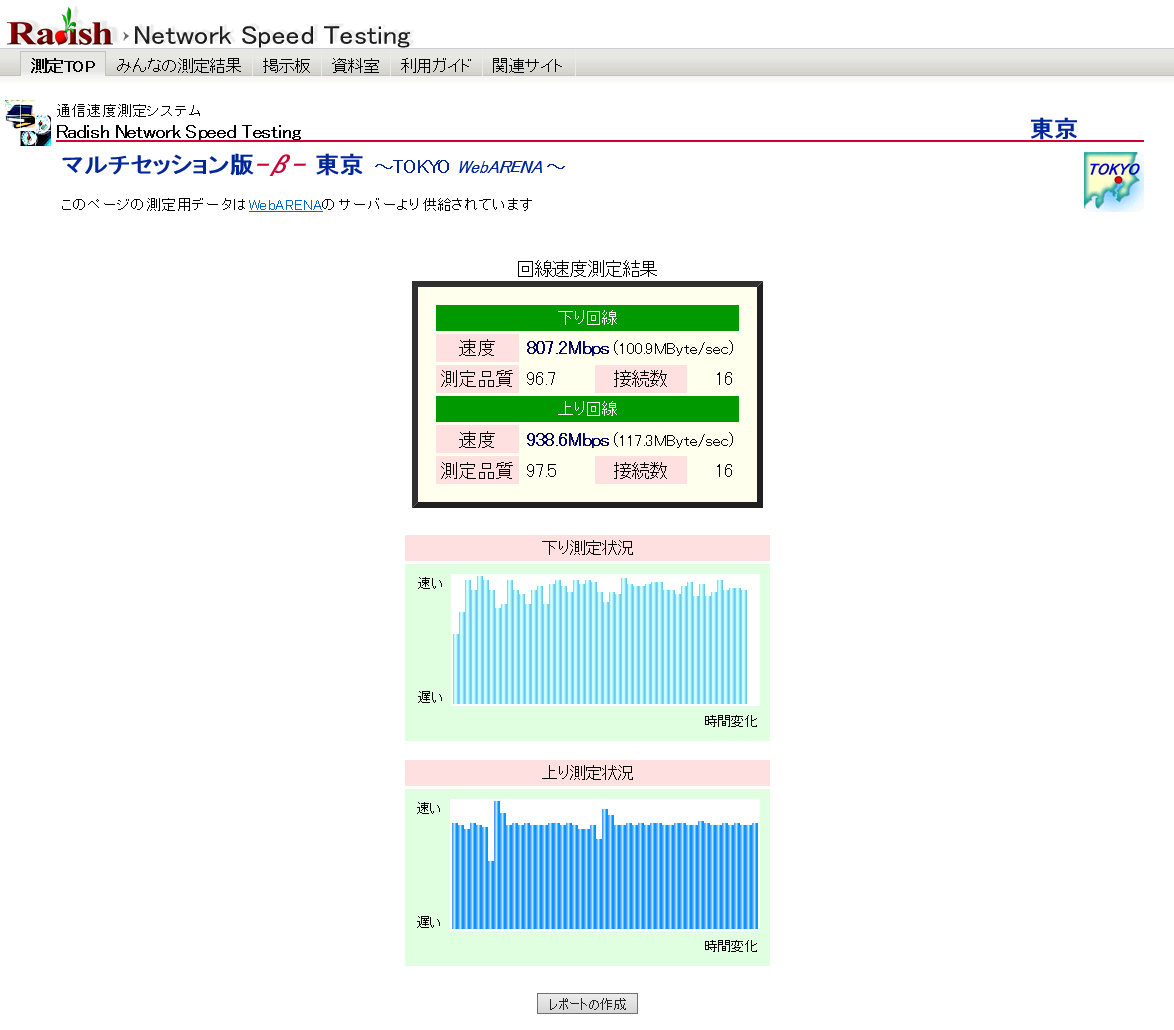
Task: Switch to みんなの測定結果 tab
Action: point(179,66)
